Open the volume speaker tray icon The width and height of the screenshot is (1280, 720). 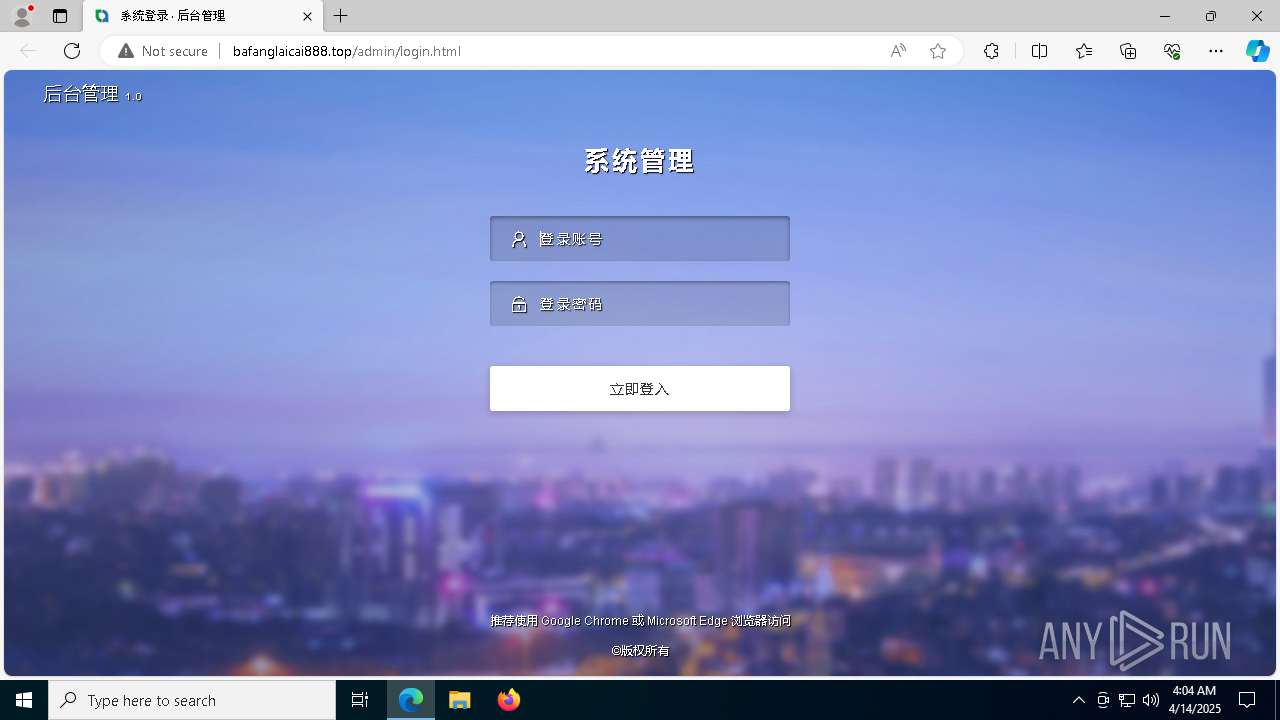[1151, 700]
